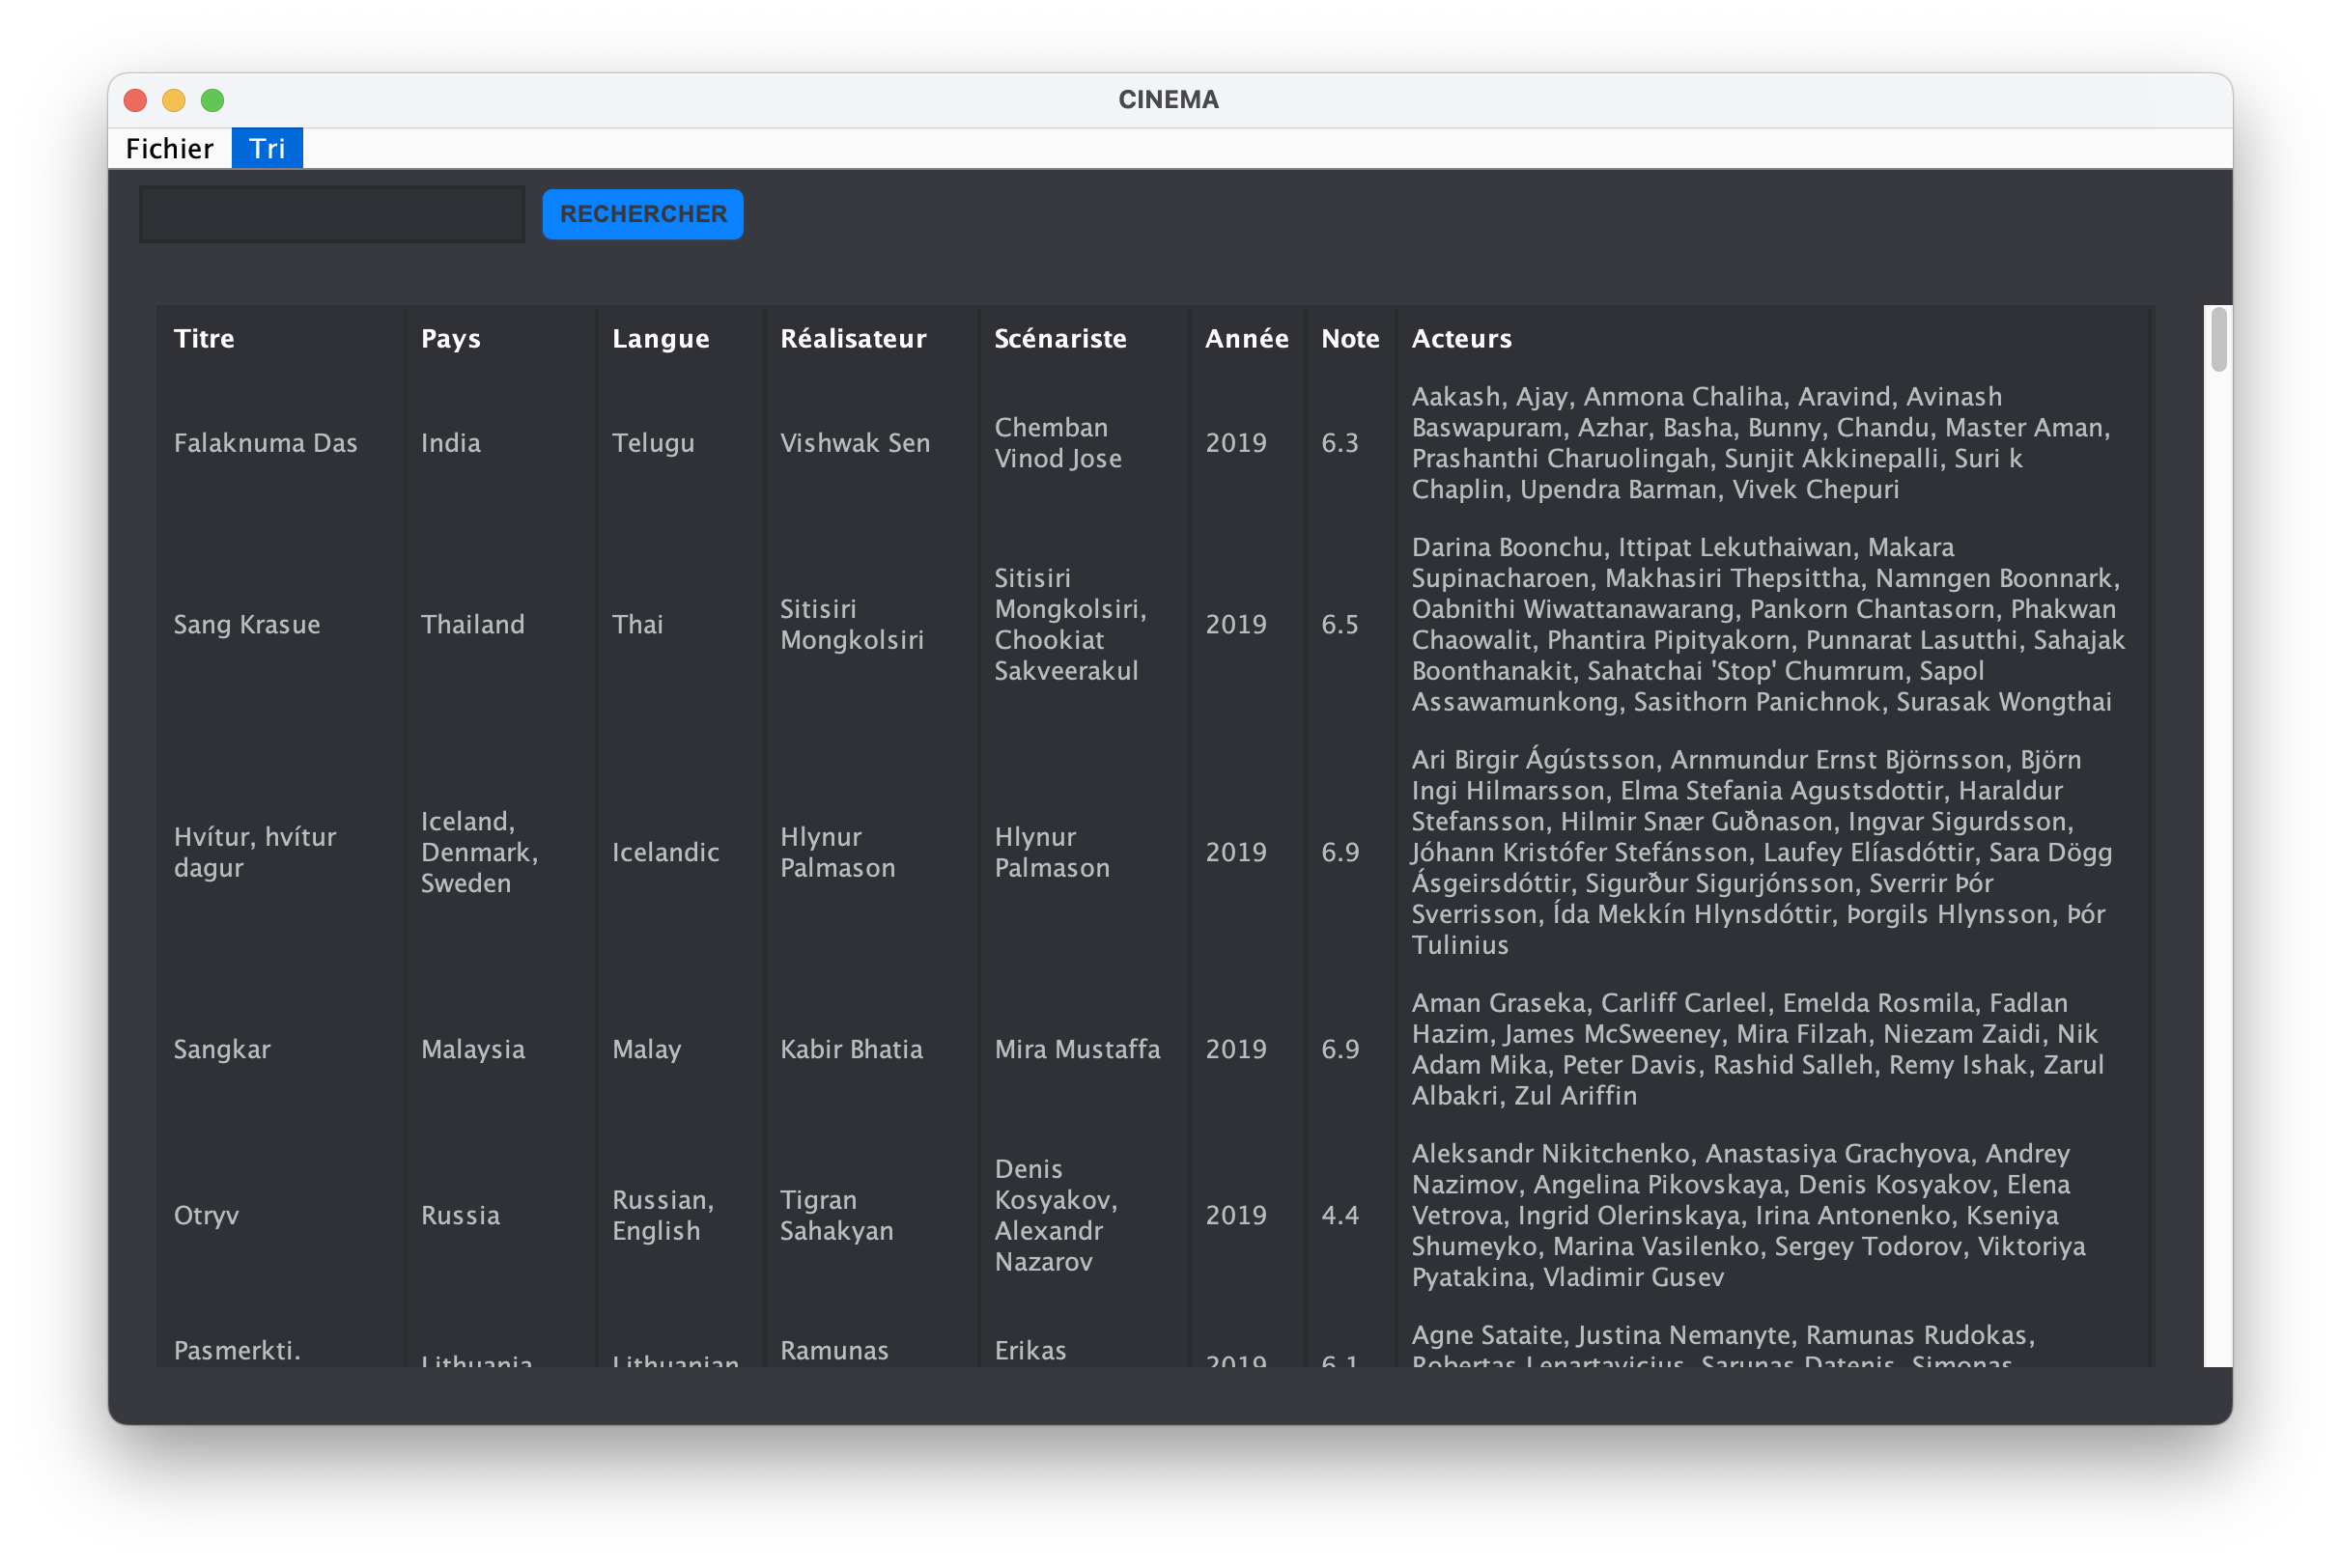The height and width of the screenshot is (1568, 2341).
Task: Click the Iceland, Denmark, Sweden cell
Action: tap(480, 852)
